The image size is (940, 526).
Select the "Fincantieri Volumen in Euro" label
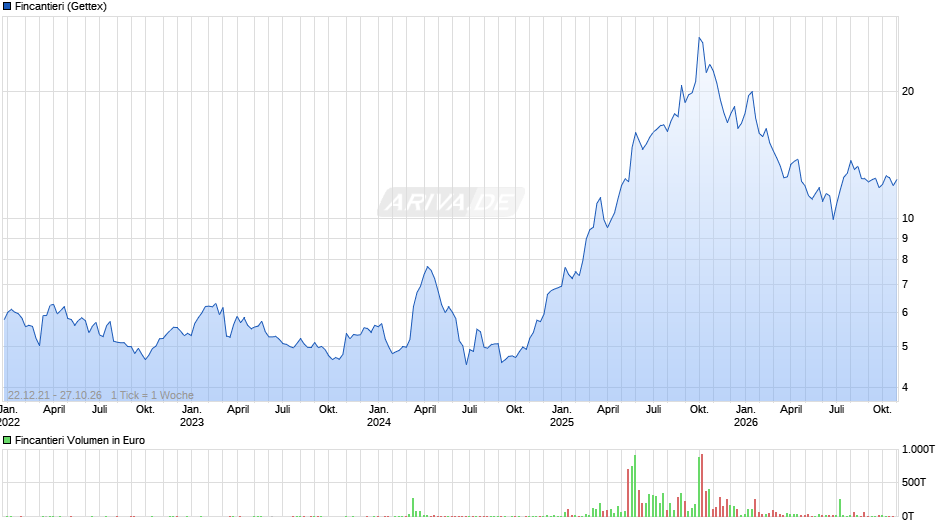pyautogui.click(x=80, y=440)
